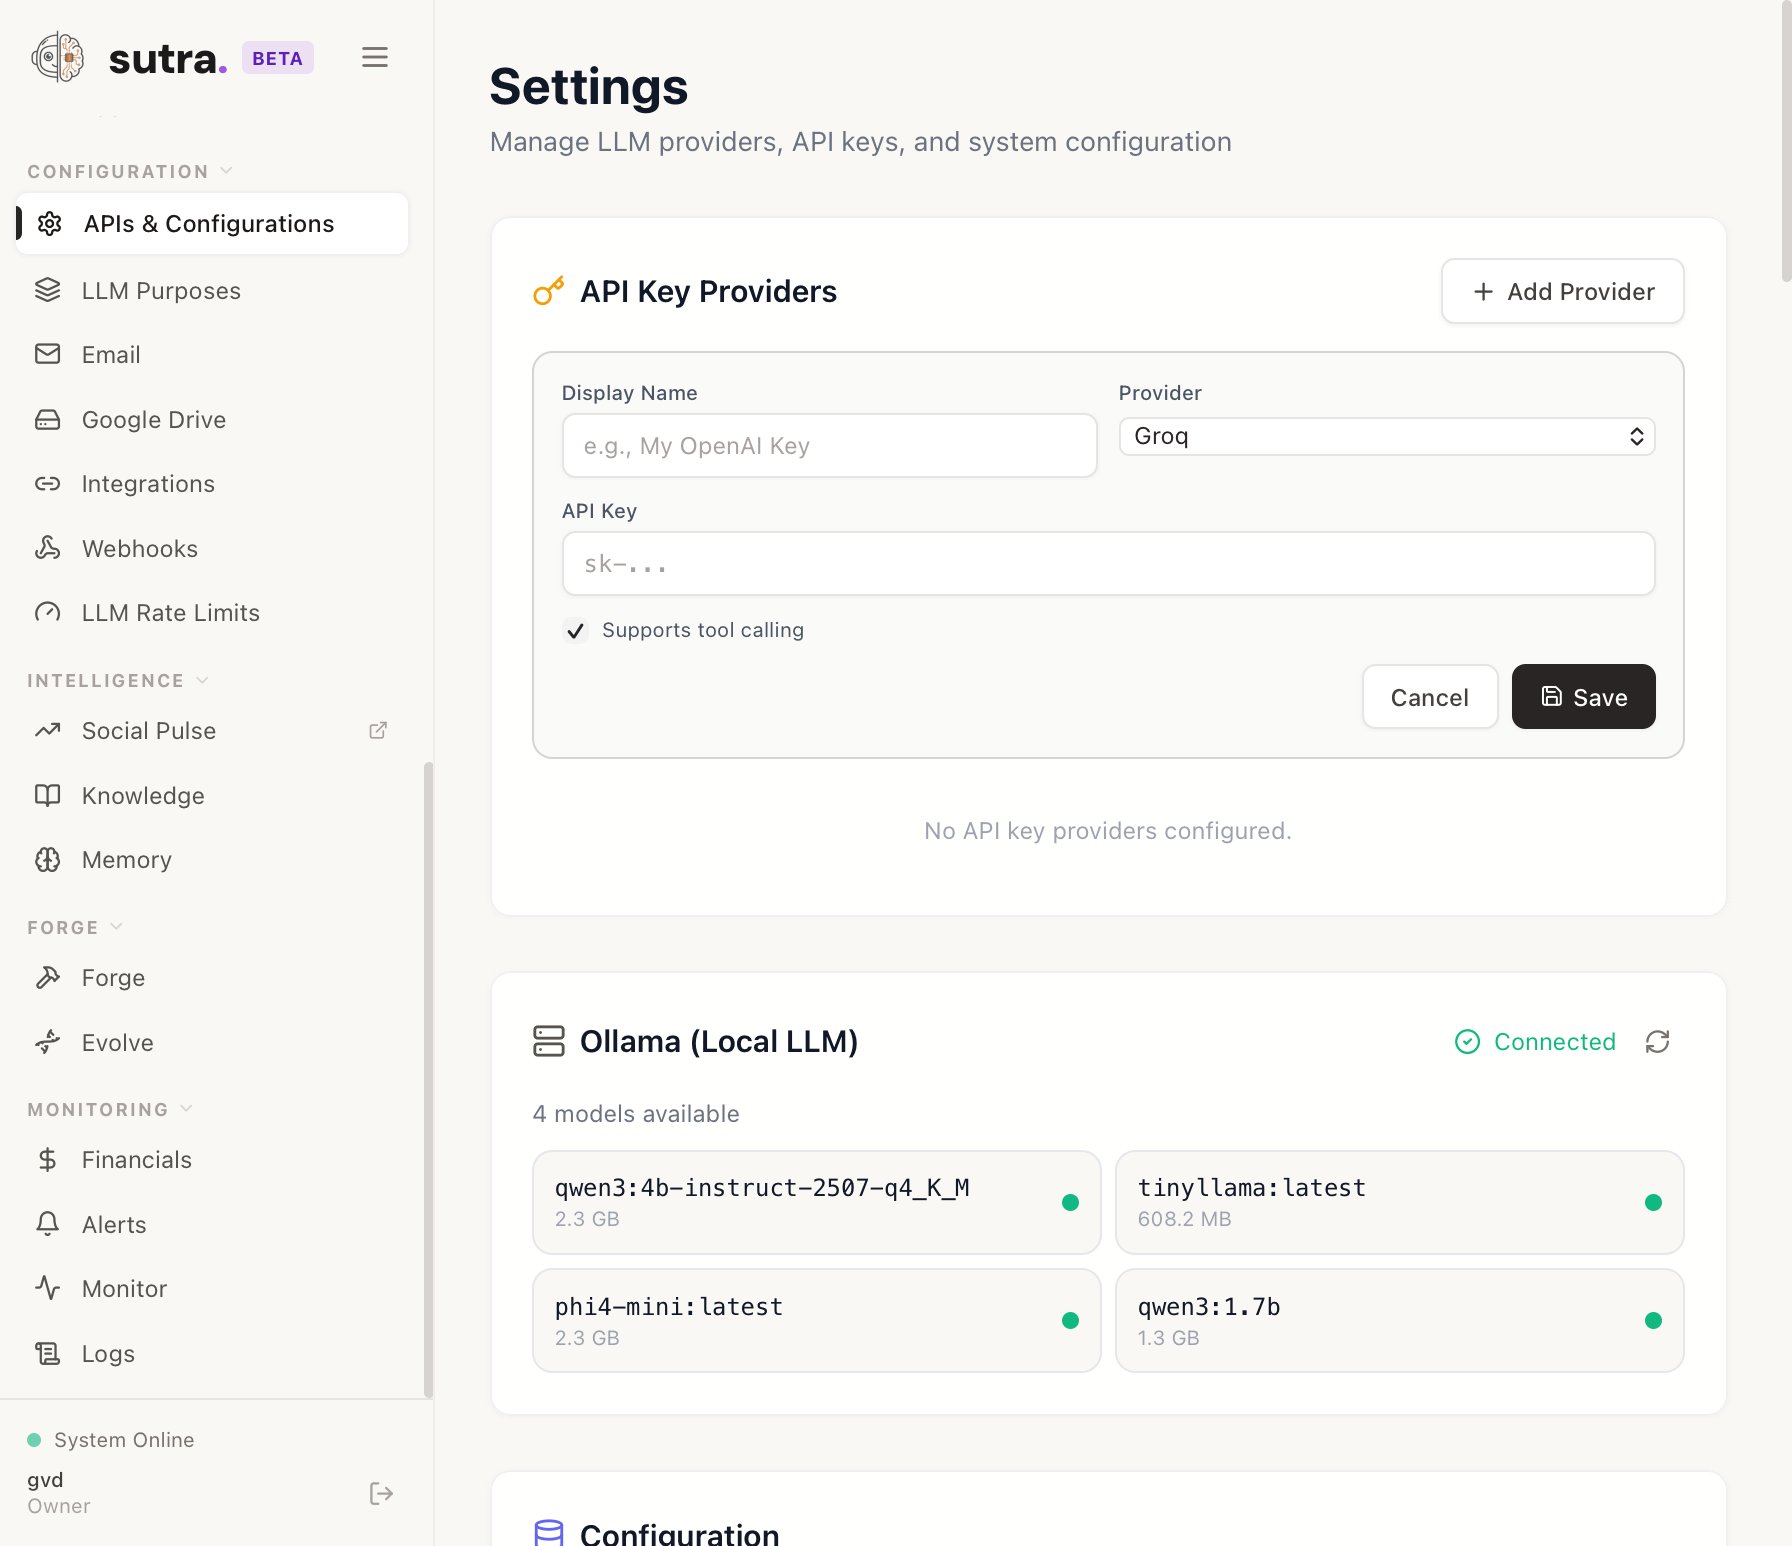1792x1546 pixels.
Task: Select the qwen3:4b-instruct-2507-q4_K_M model card
Action: coord(817,1202)
